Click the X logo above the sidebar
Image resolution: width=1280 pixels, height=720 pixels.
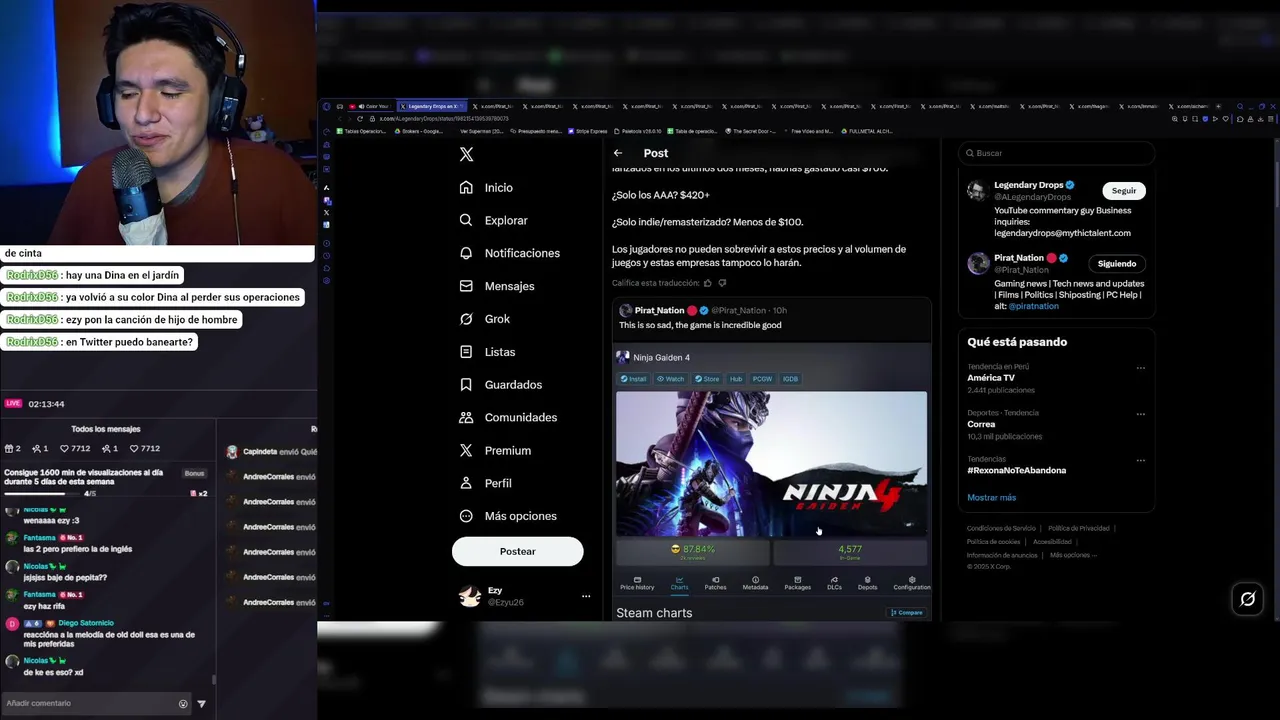[466, 154]
